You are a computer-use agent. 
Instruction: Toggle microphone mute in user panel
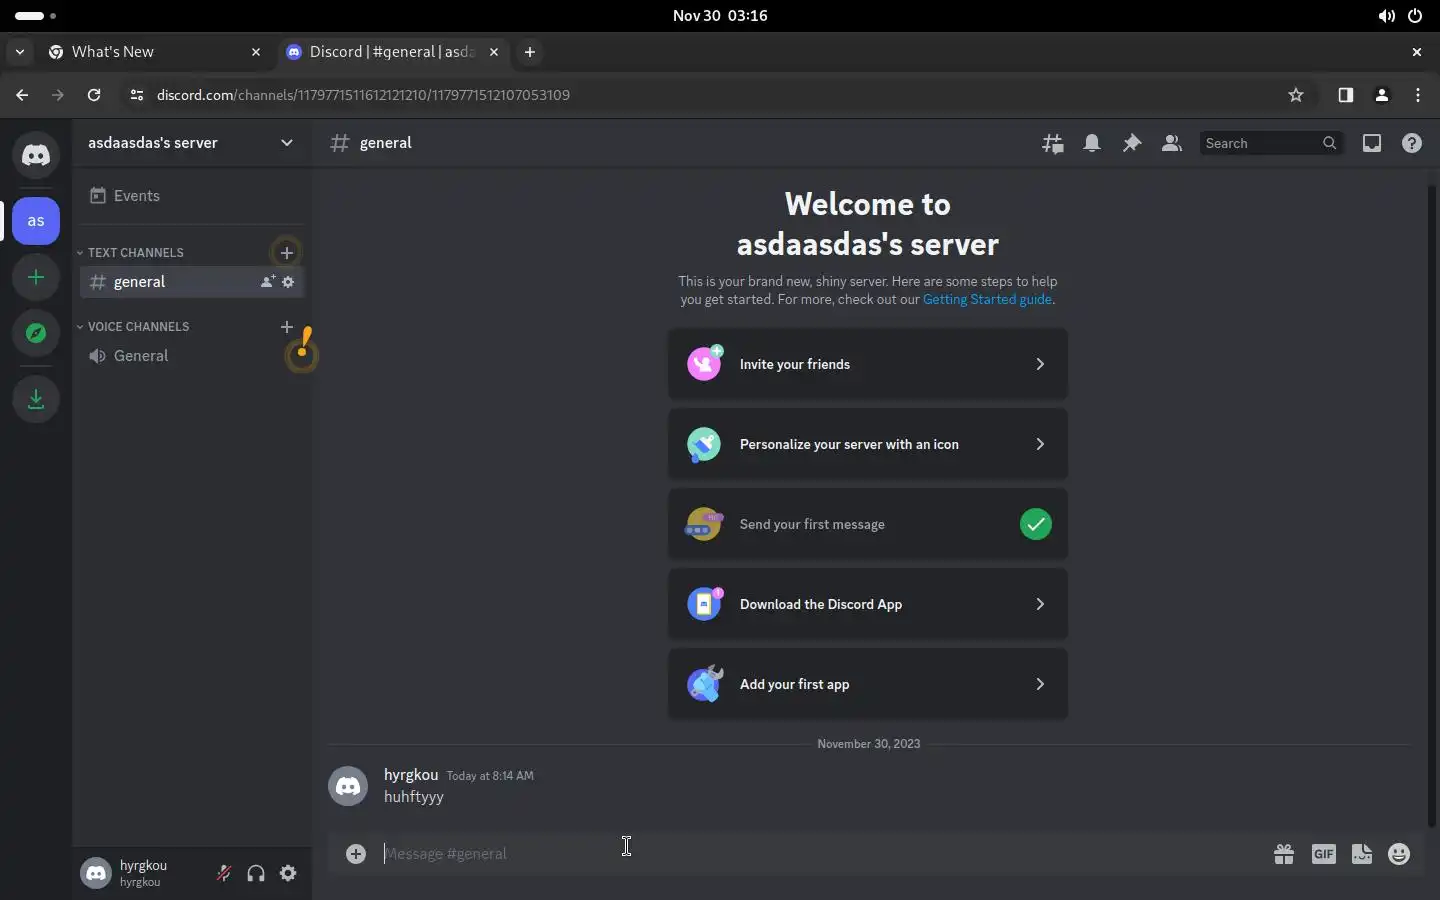pos(224,873)
